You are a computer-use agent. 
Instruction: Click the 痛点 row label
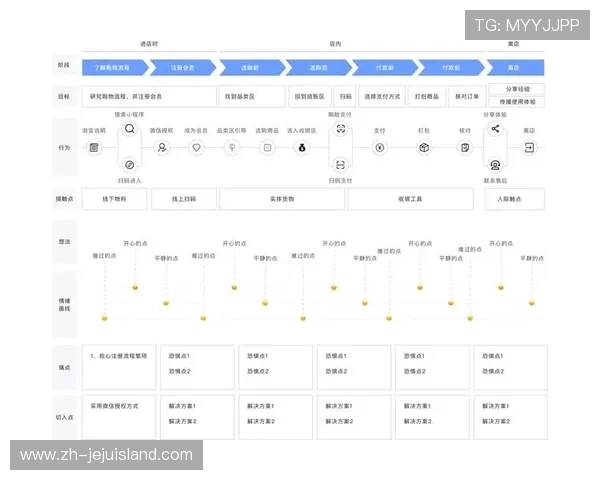click(64, 367)
